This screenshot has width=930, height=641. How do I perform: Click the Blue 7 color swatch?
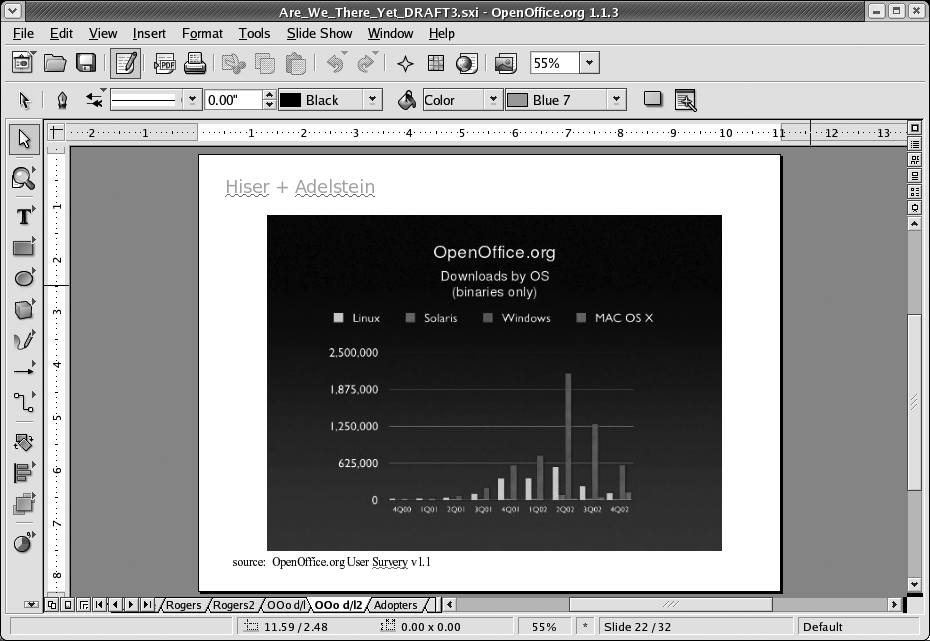518,100
